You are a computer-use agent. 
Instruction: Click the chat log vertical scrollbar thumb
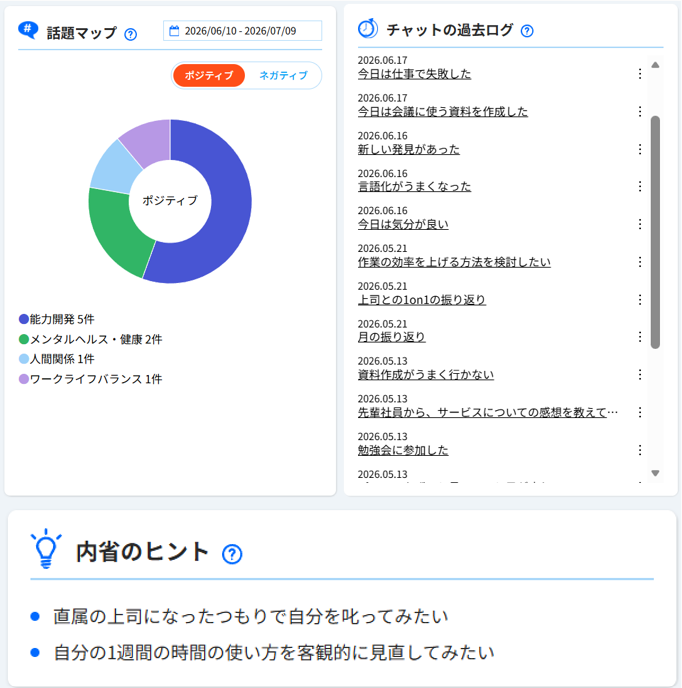(x=655, y=232)
